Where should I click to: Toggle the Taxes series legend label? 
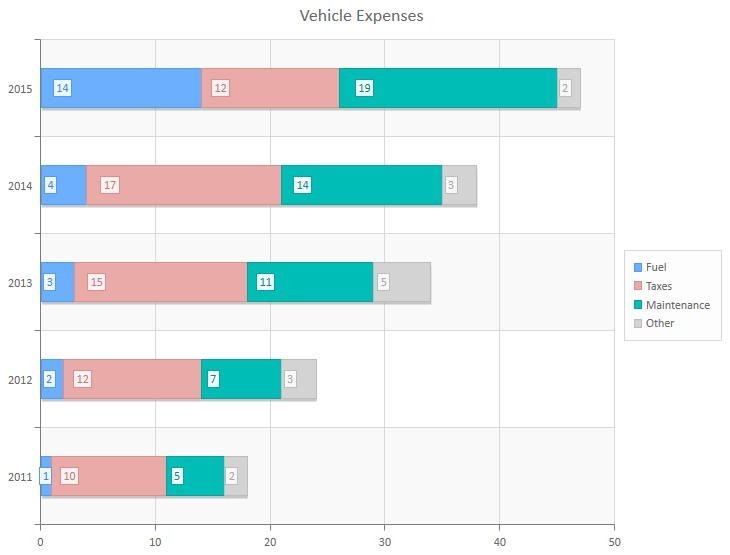(659, 286)
